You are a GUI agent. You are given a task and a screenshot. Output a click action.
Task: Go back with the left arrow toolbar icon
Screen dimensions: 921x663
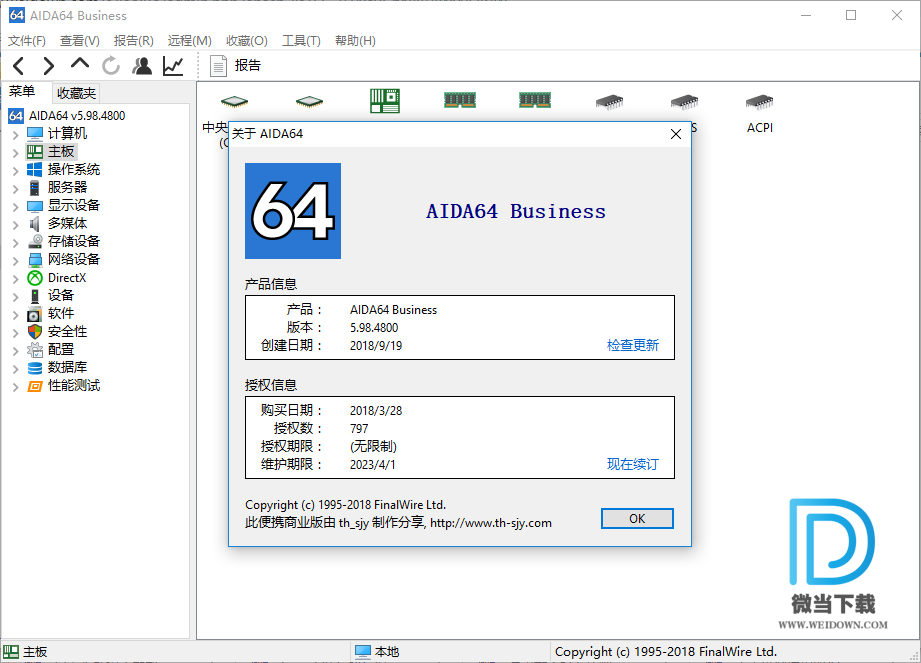[19, 66]
